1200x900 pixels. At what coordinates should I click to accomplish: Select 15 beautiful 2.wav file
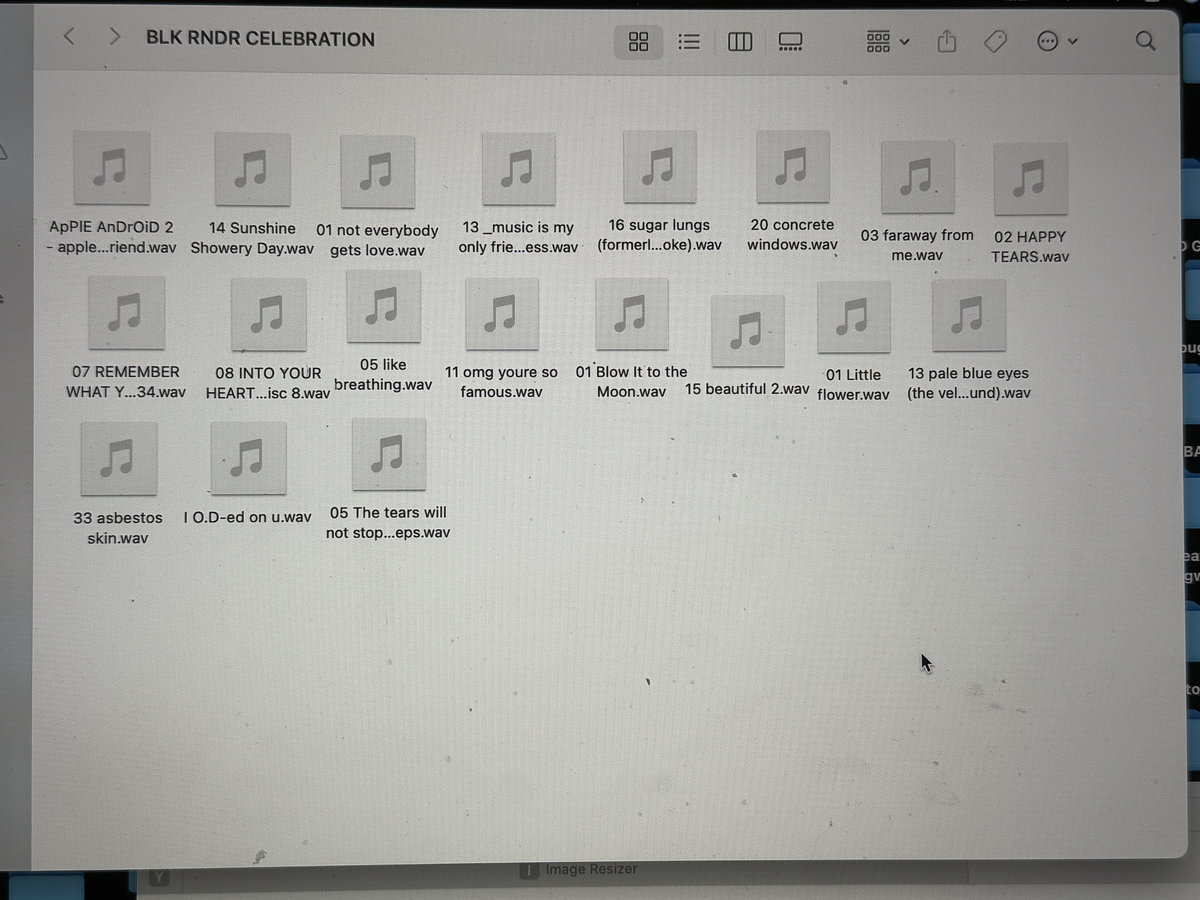(747, 332)
